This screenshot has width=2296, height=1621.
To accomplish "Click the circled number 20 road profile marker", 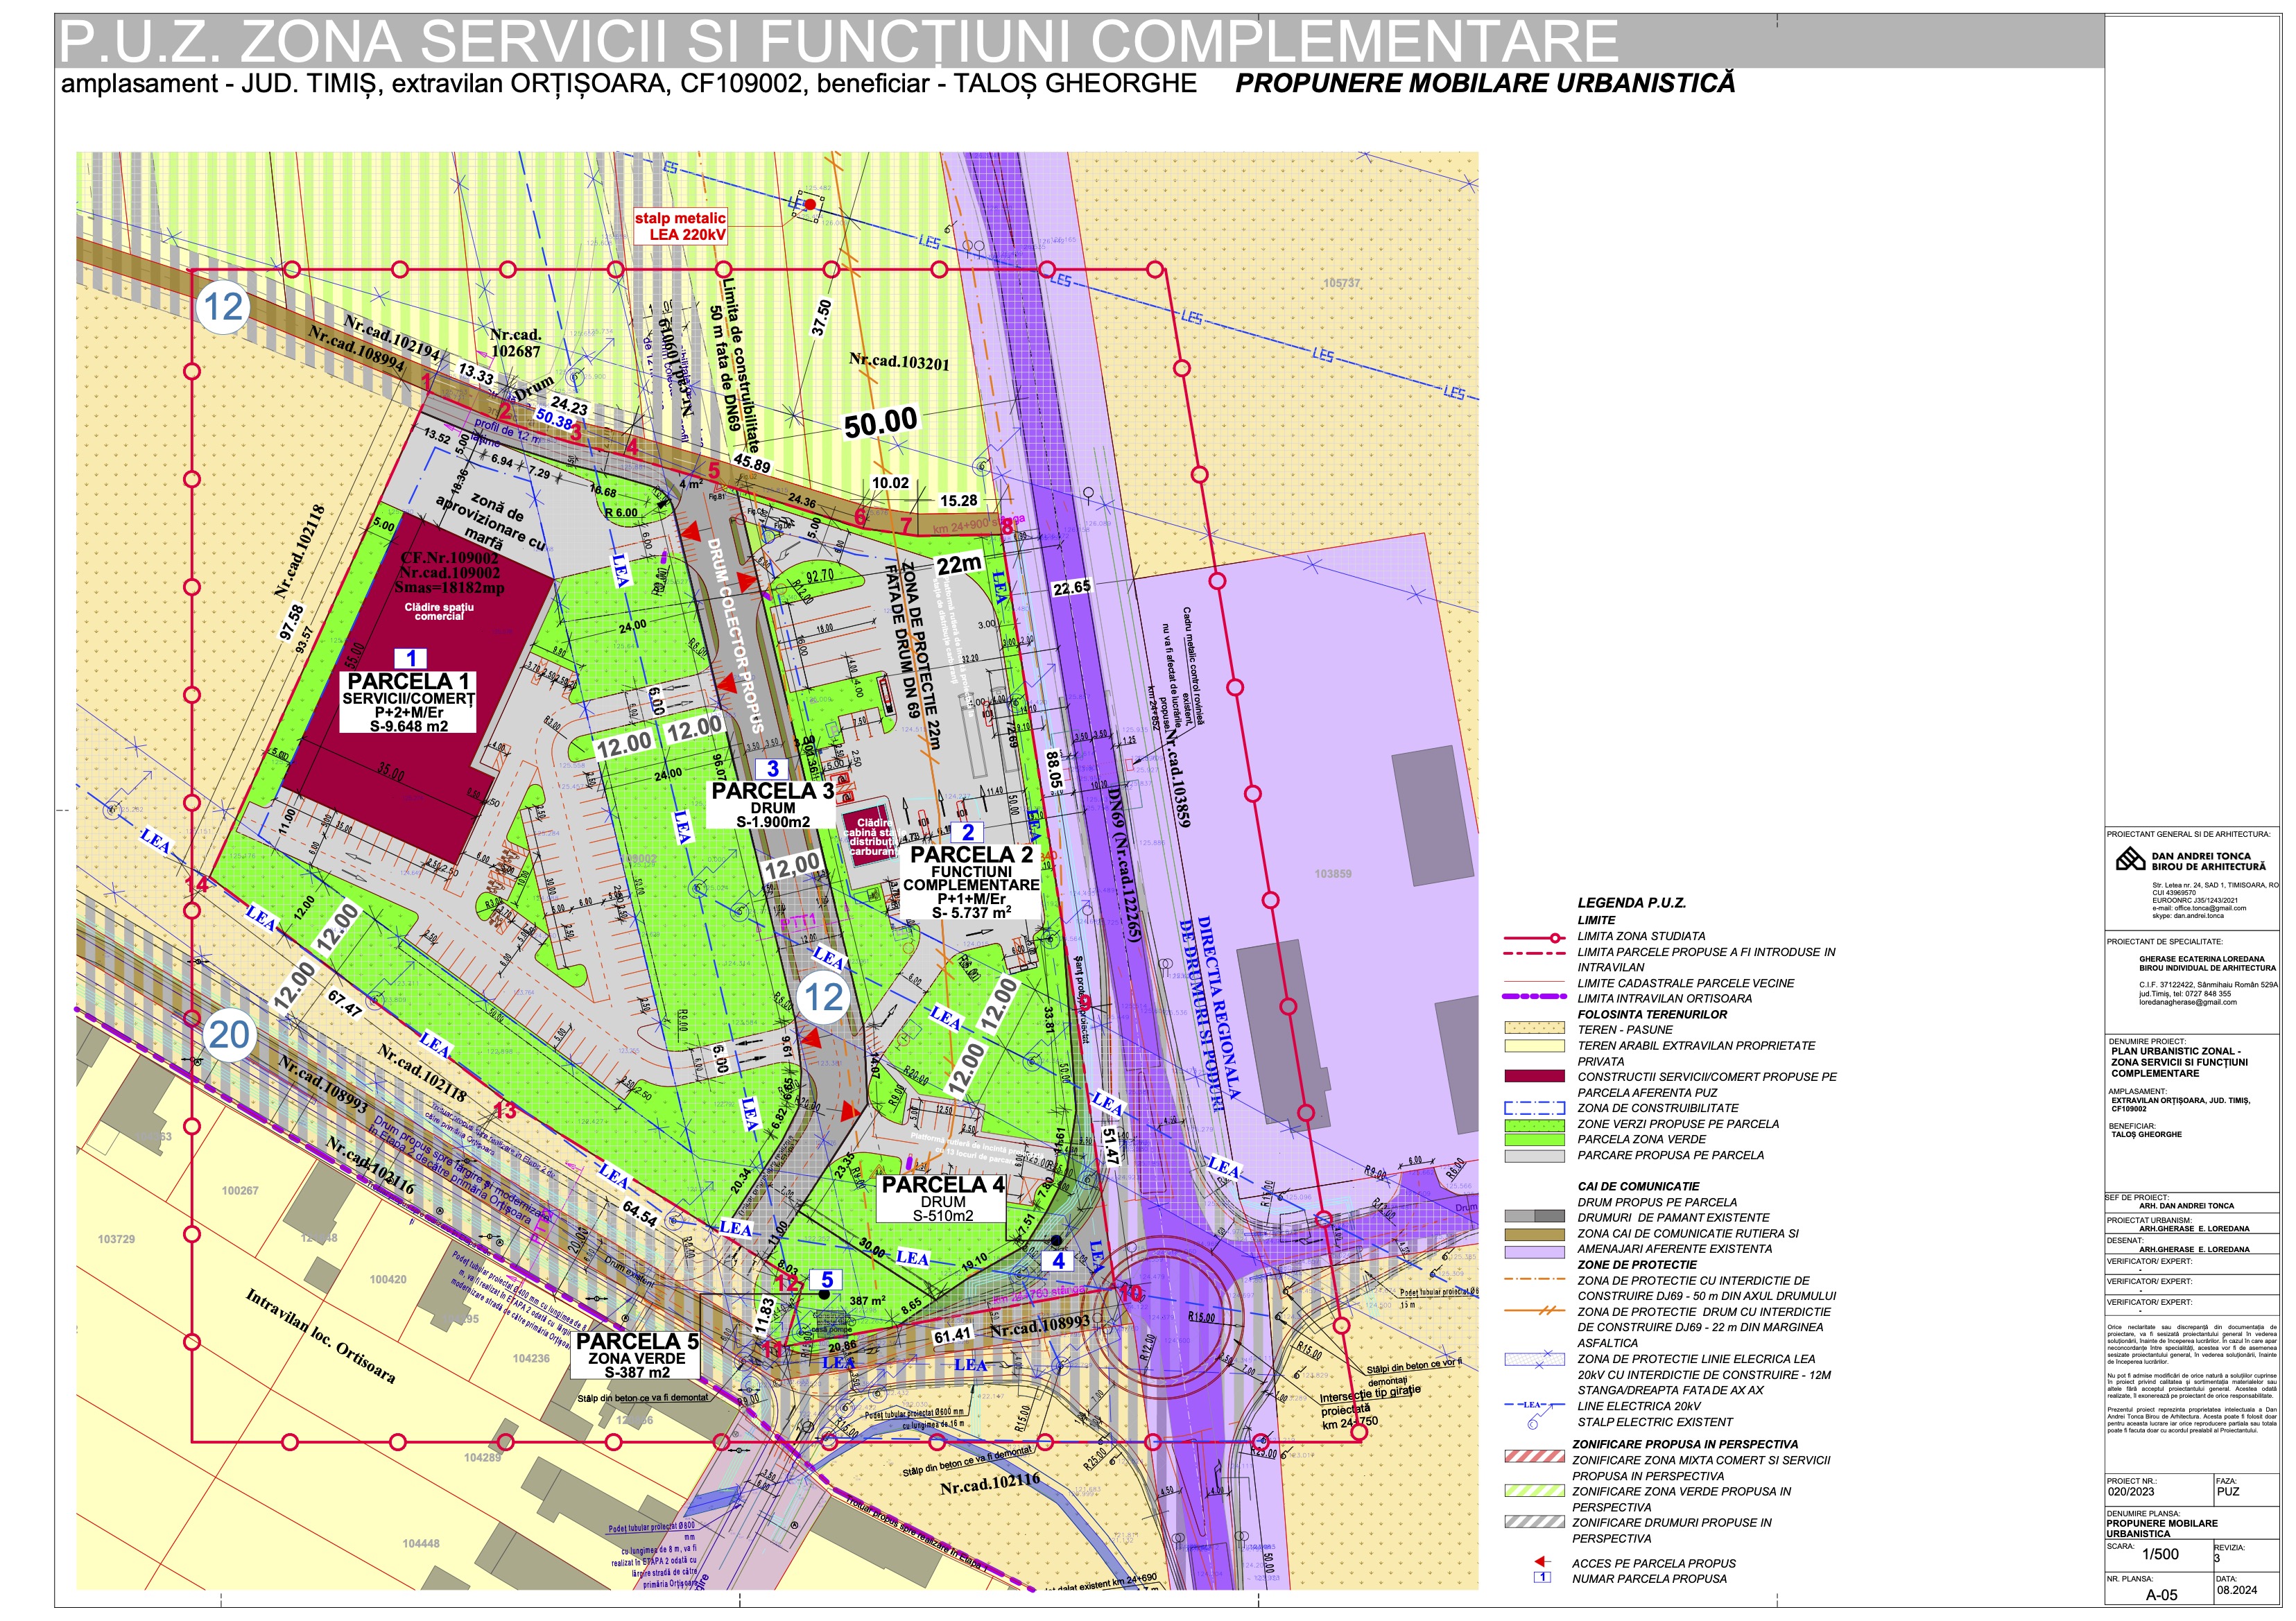I will click(x=229, y=1035).
